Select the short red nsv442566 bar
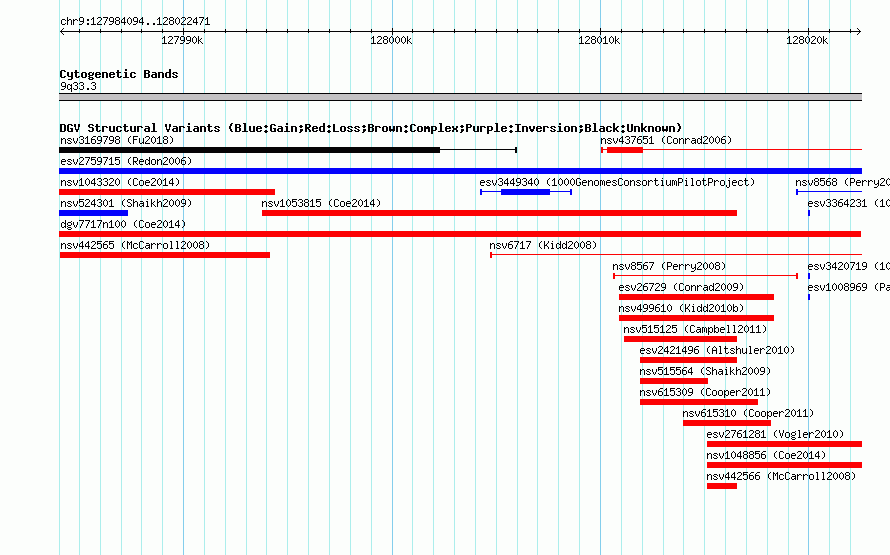 (x=722, y=486)
